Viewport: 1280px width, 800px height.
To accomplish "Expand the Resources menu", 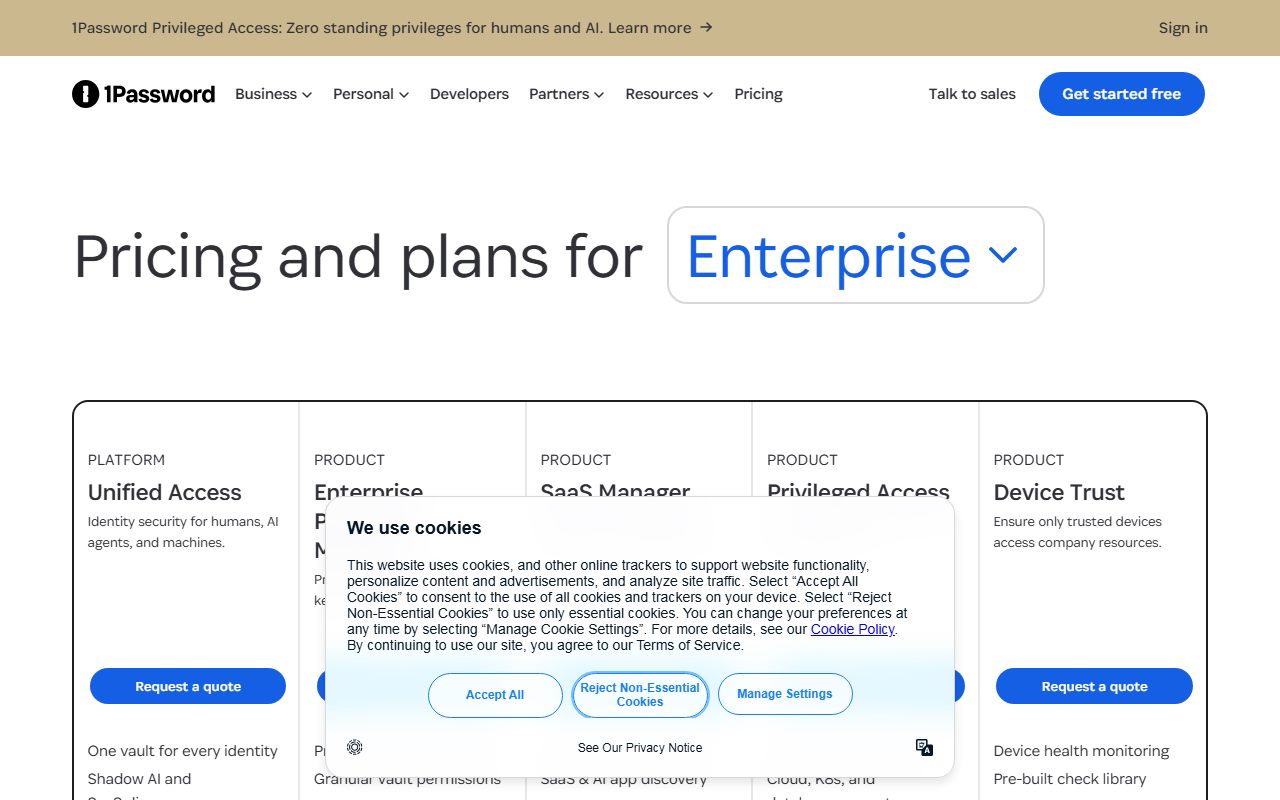I will click(x=669, y=94).
